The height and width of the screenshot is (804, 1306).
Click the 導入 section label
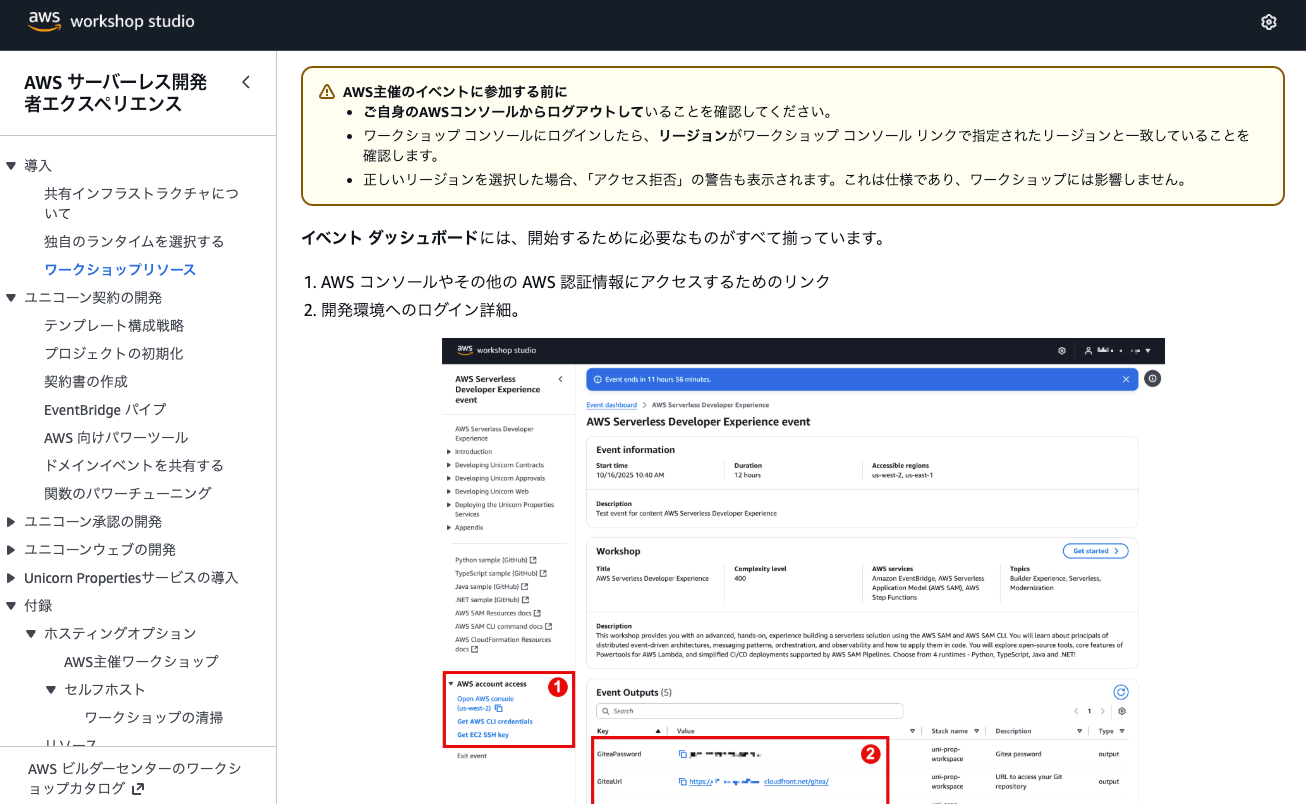point(38,166)
